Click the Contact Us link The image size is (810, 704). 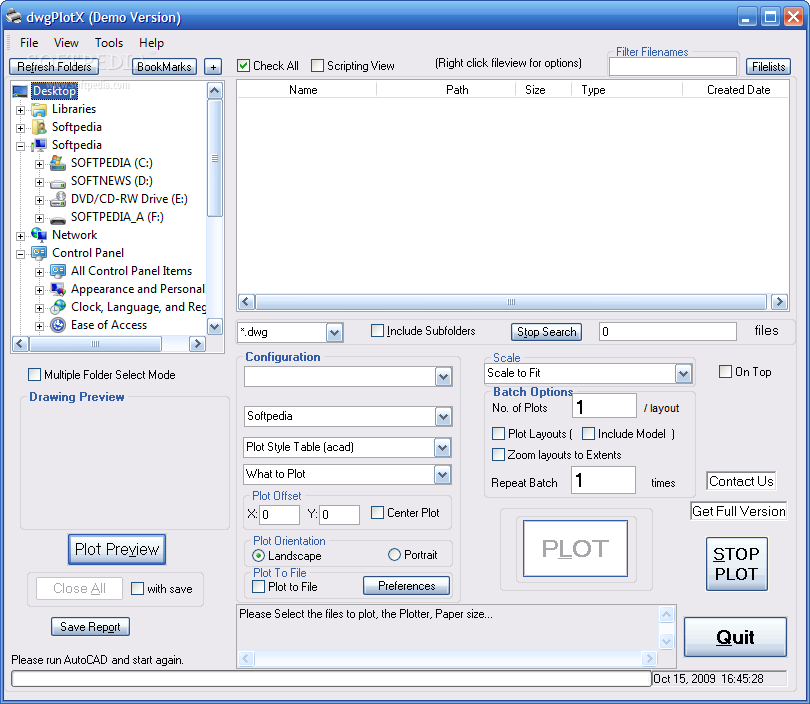click(x=741, y=481)
